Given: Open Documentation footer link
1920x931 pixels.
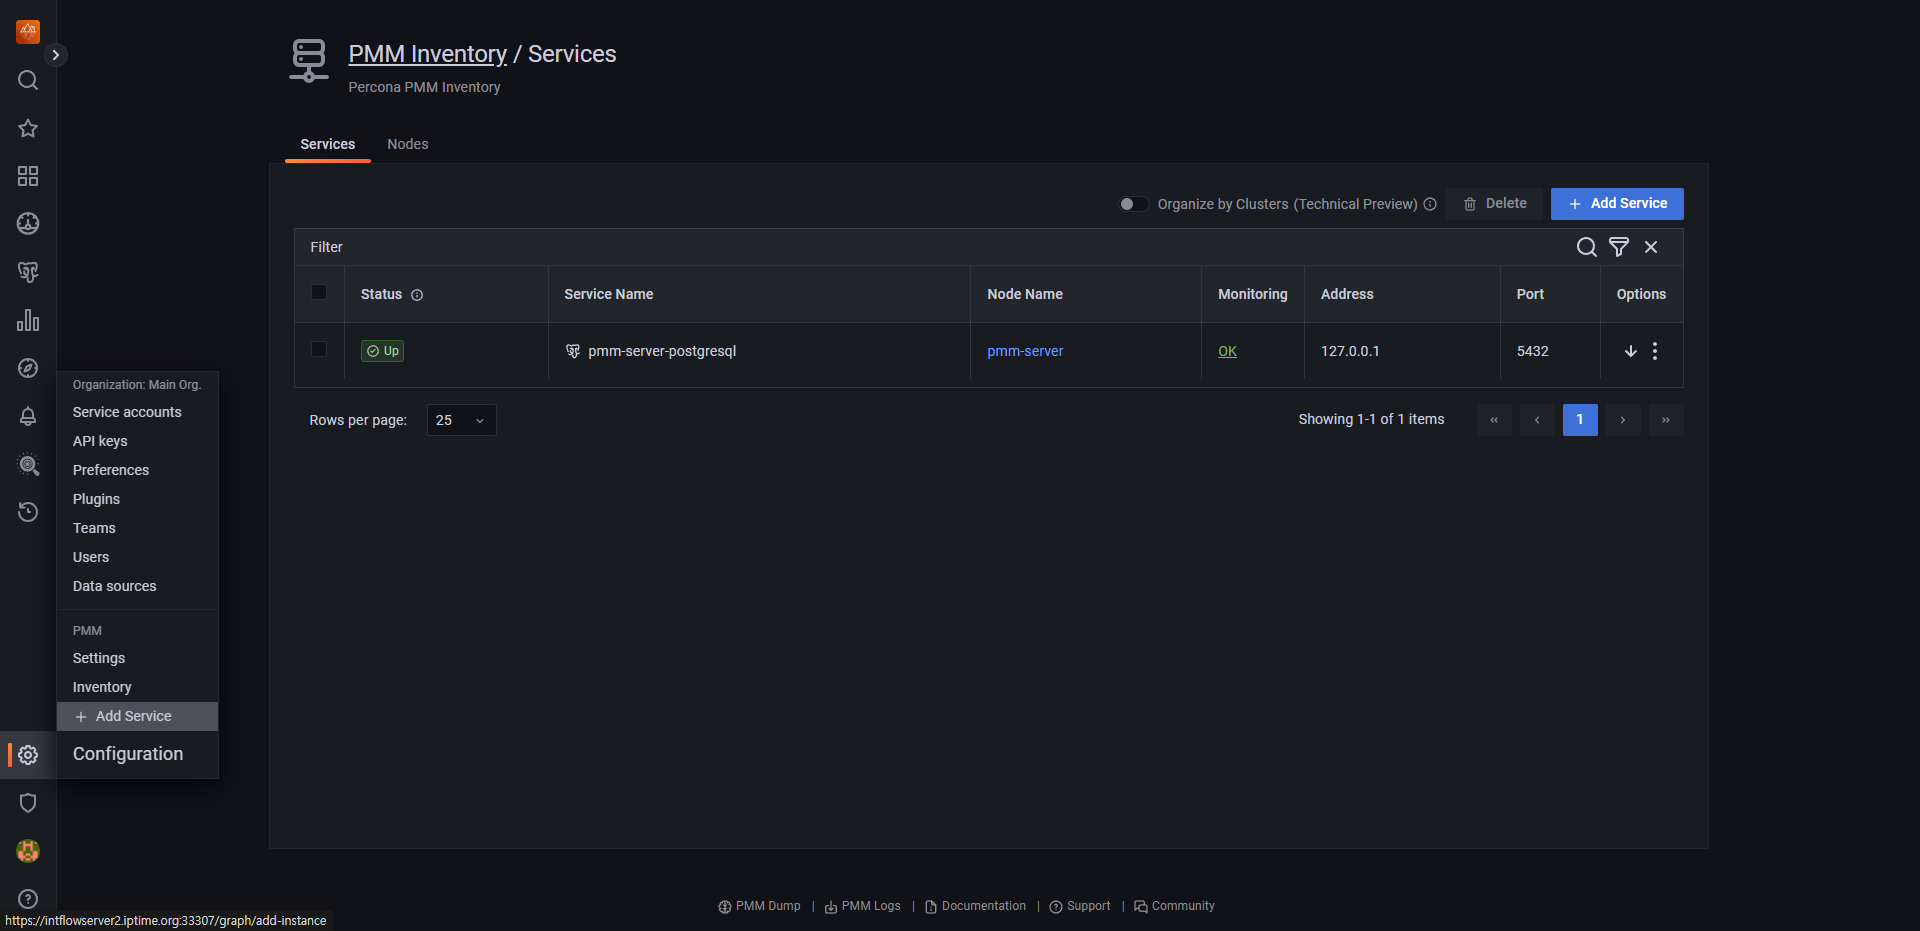Looking at the screenshot, I should tap(975, 906).
